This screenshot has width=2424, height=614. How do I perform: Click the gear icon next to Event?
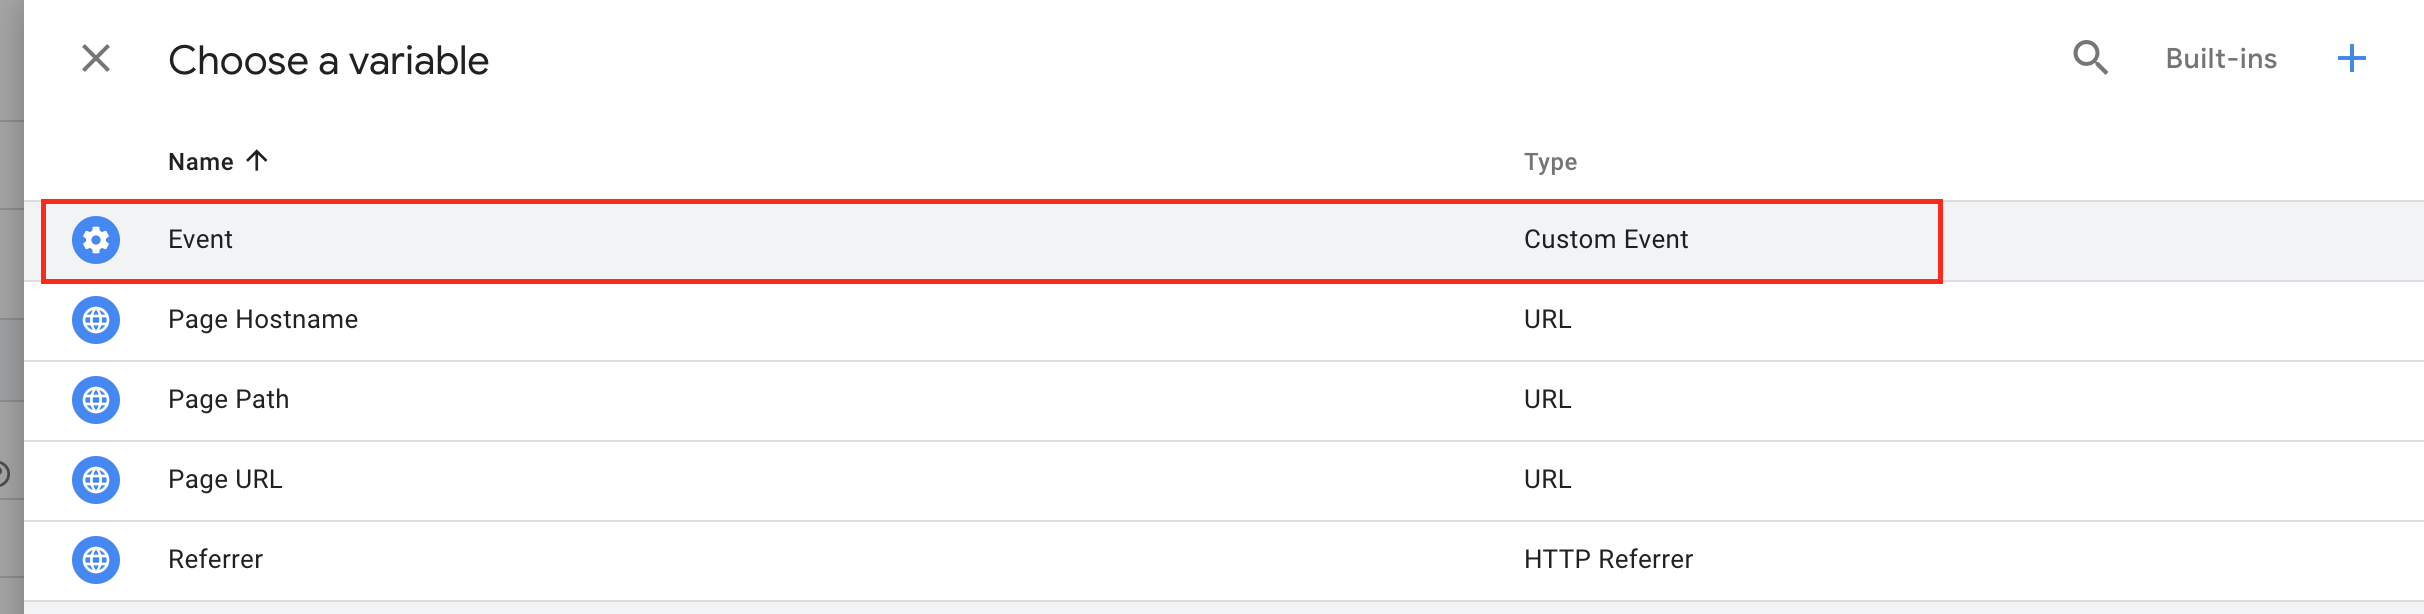click(x=95, y=239)
